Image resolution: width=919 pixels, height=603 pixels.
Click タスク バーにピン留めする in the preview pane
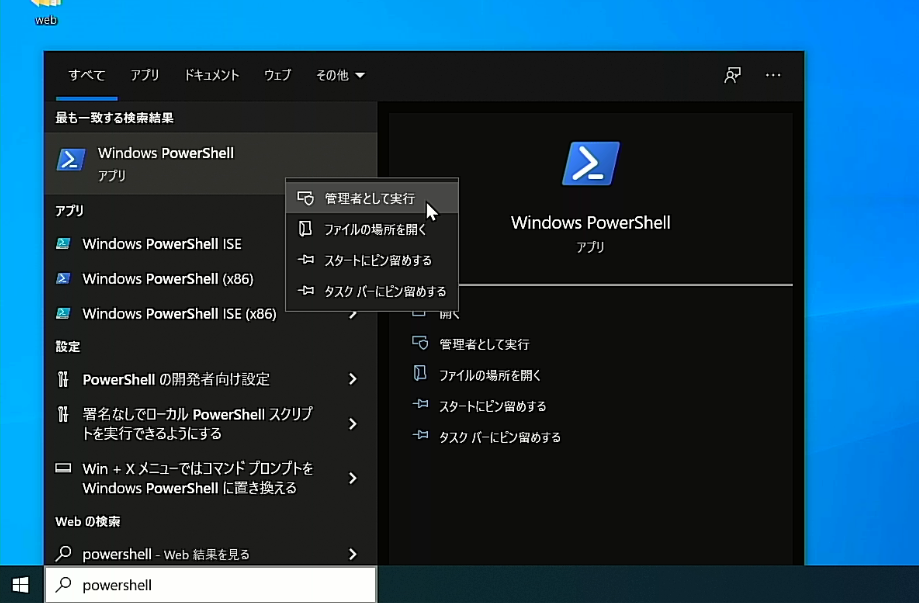(500, 438)
